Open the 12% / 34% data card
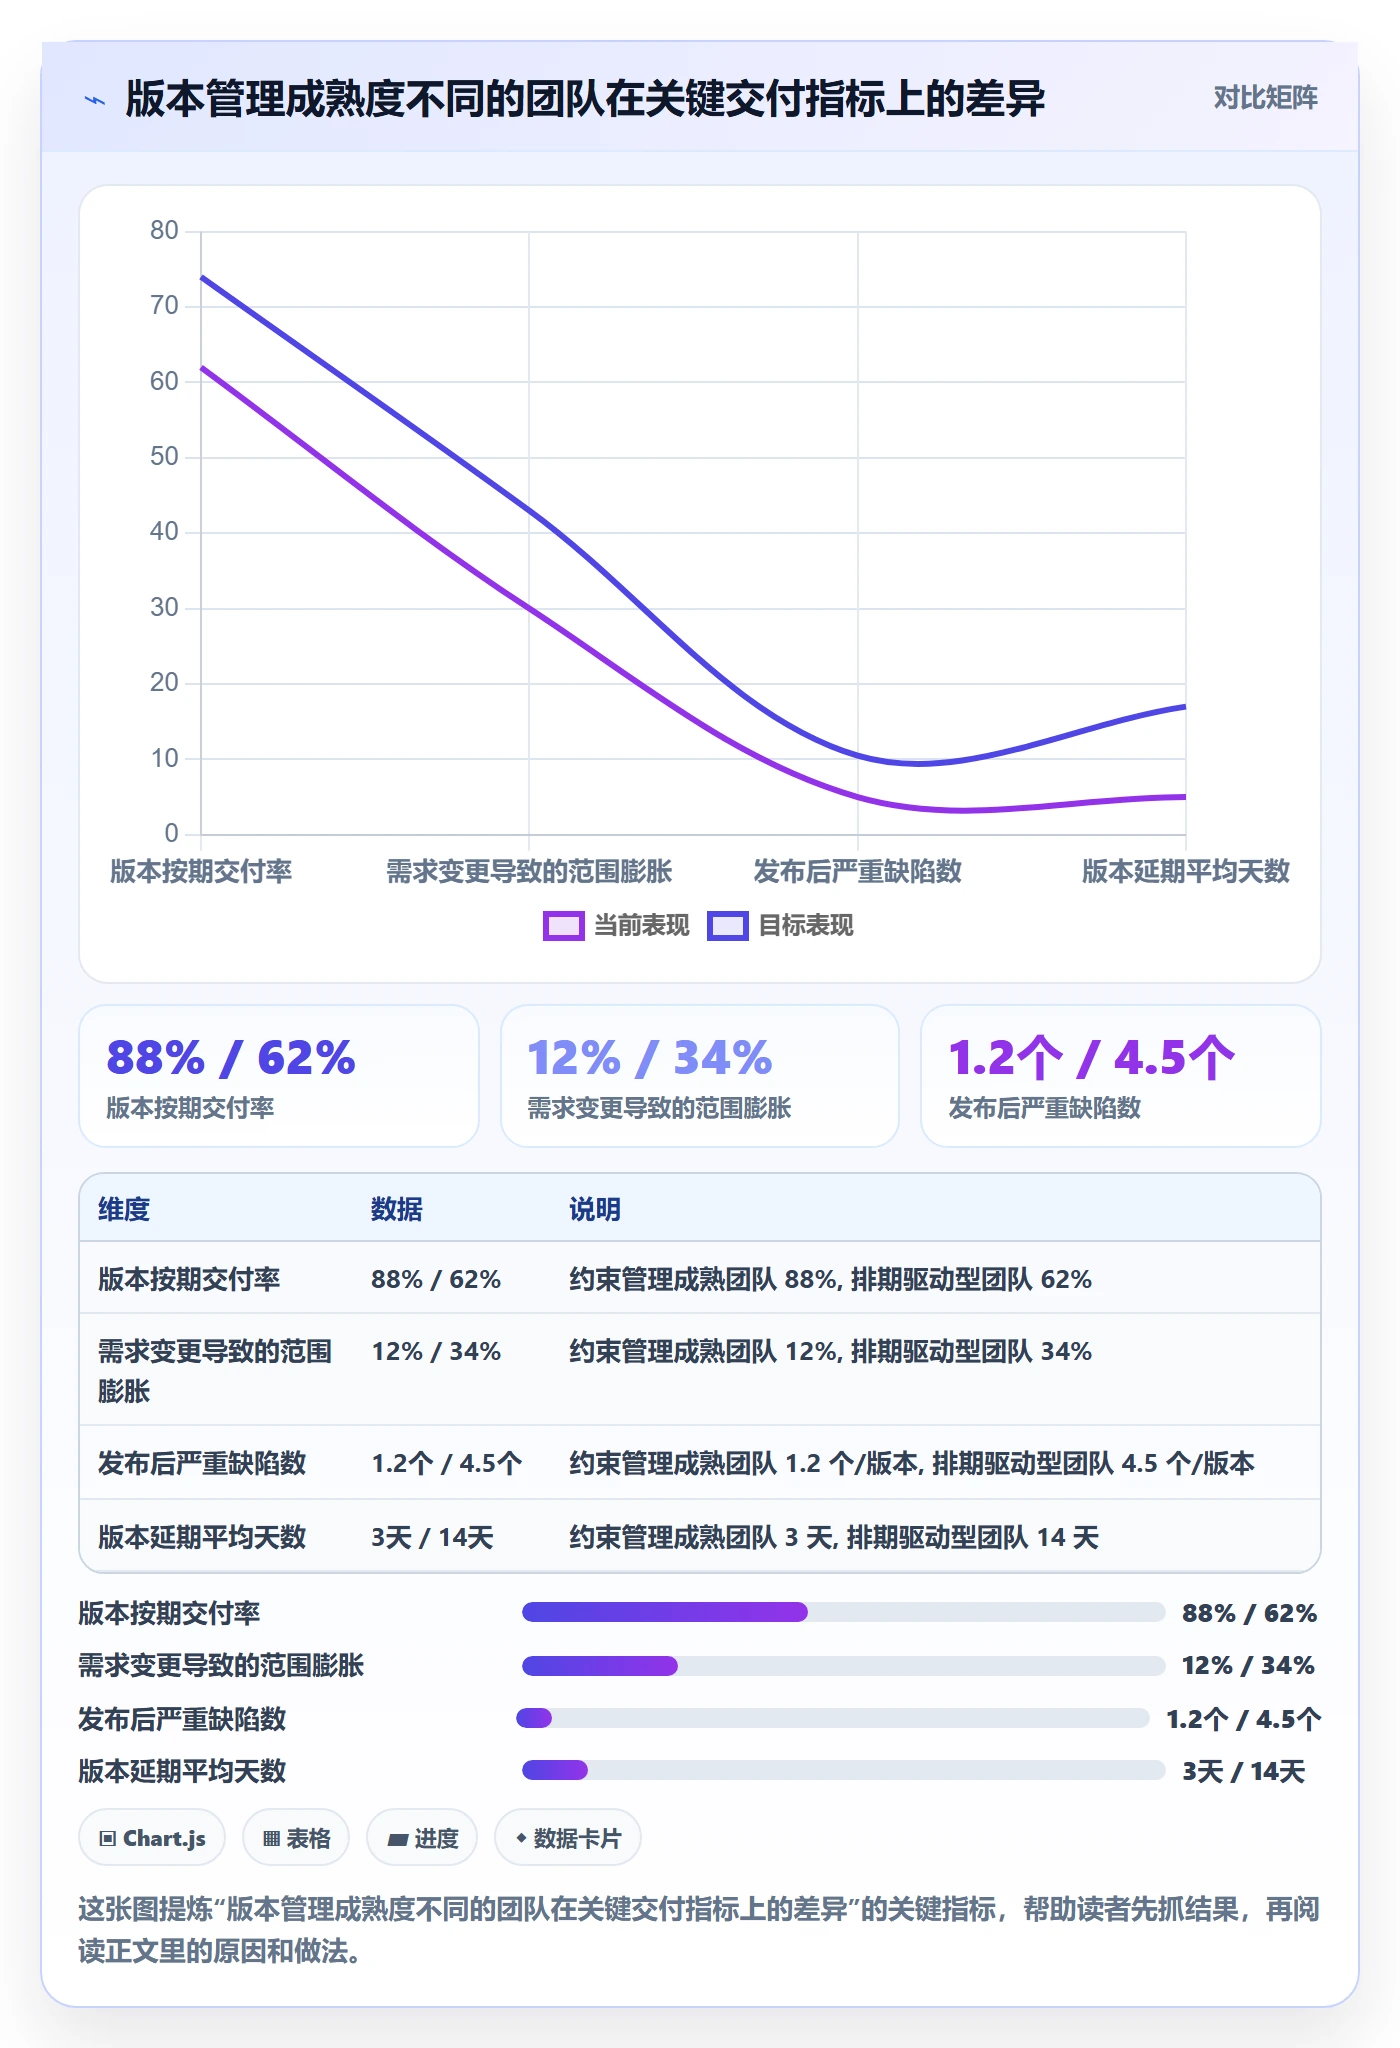Screen dimensions: 1400x2048 (x=700, y=1076)
